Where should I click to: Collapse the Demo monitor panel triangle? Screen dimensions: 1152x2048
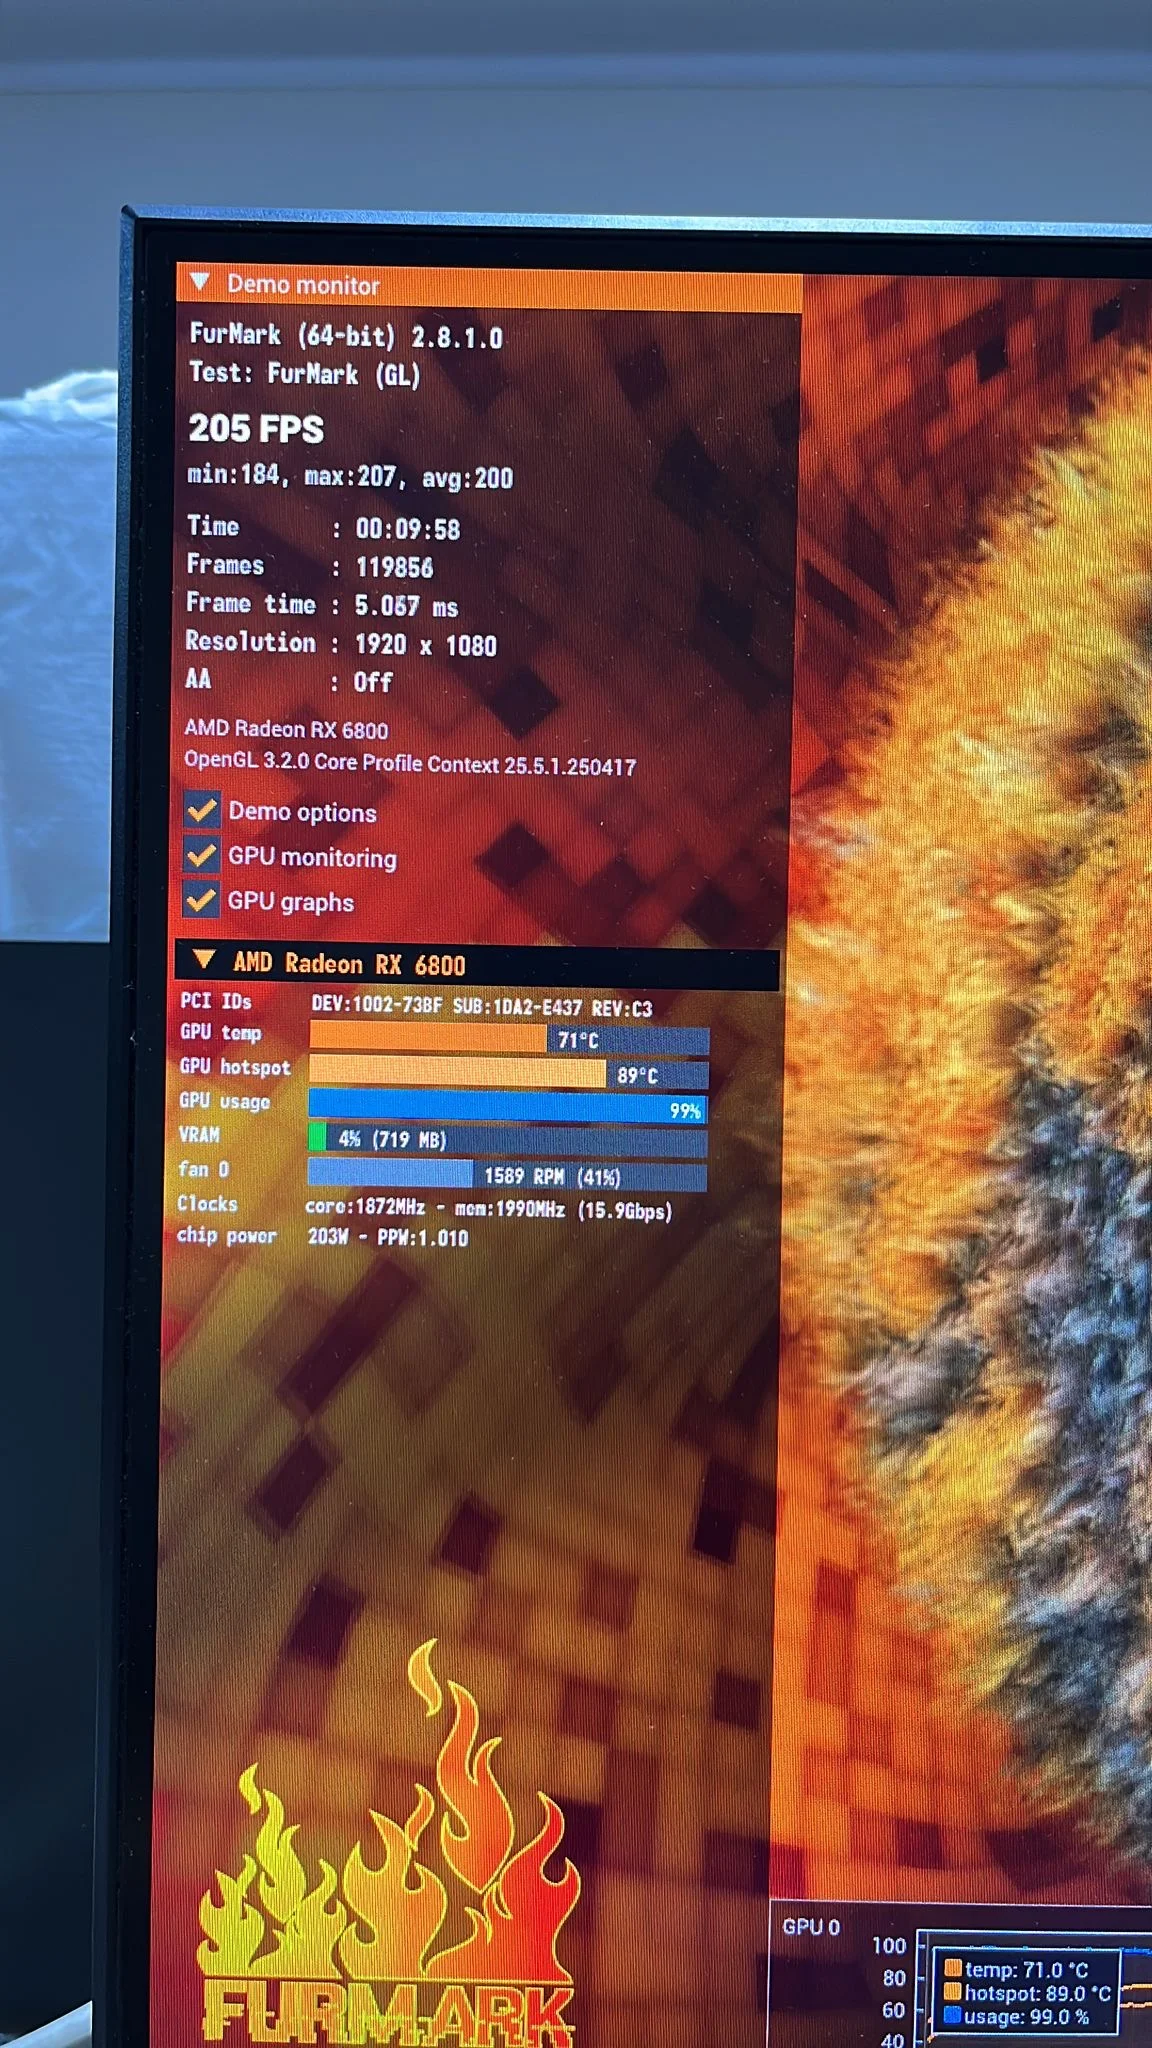tap(199, 282)
